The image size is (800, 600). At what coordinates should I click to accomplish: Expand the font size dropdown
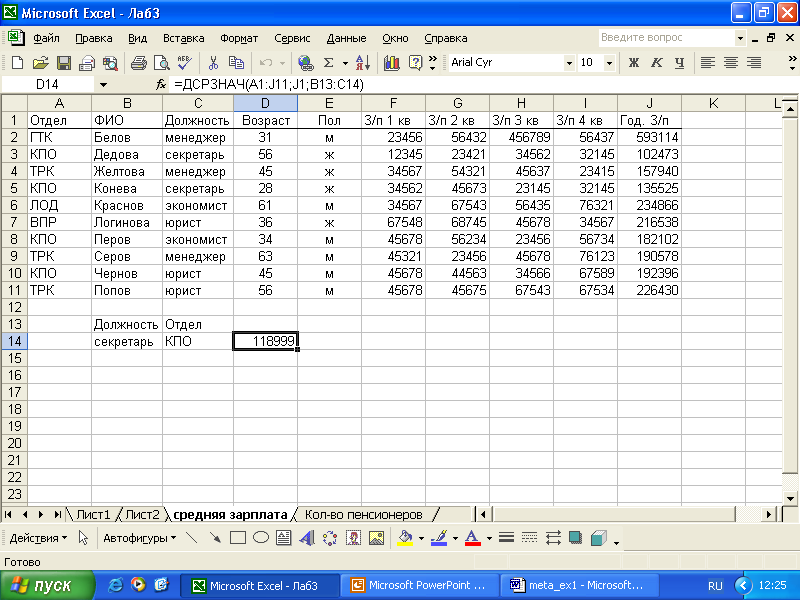610,63
